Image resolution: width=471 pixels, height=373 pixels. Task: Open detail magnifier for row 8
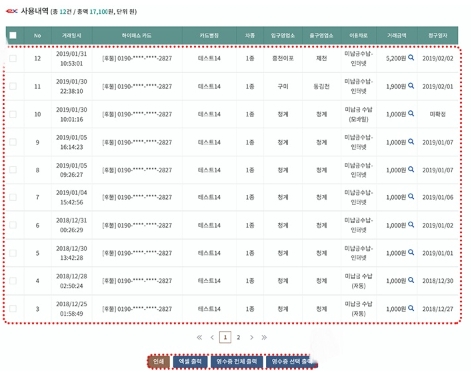click(x=411, y=169)
